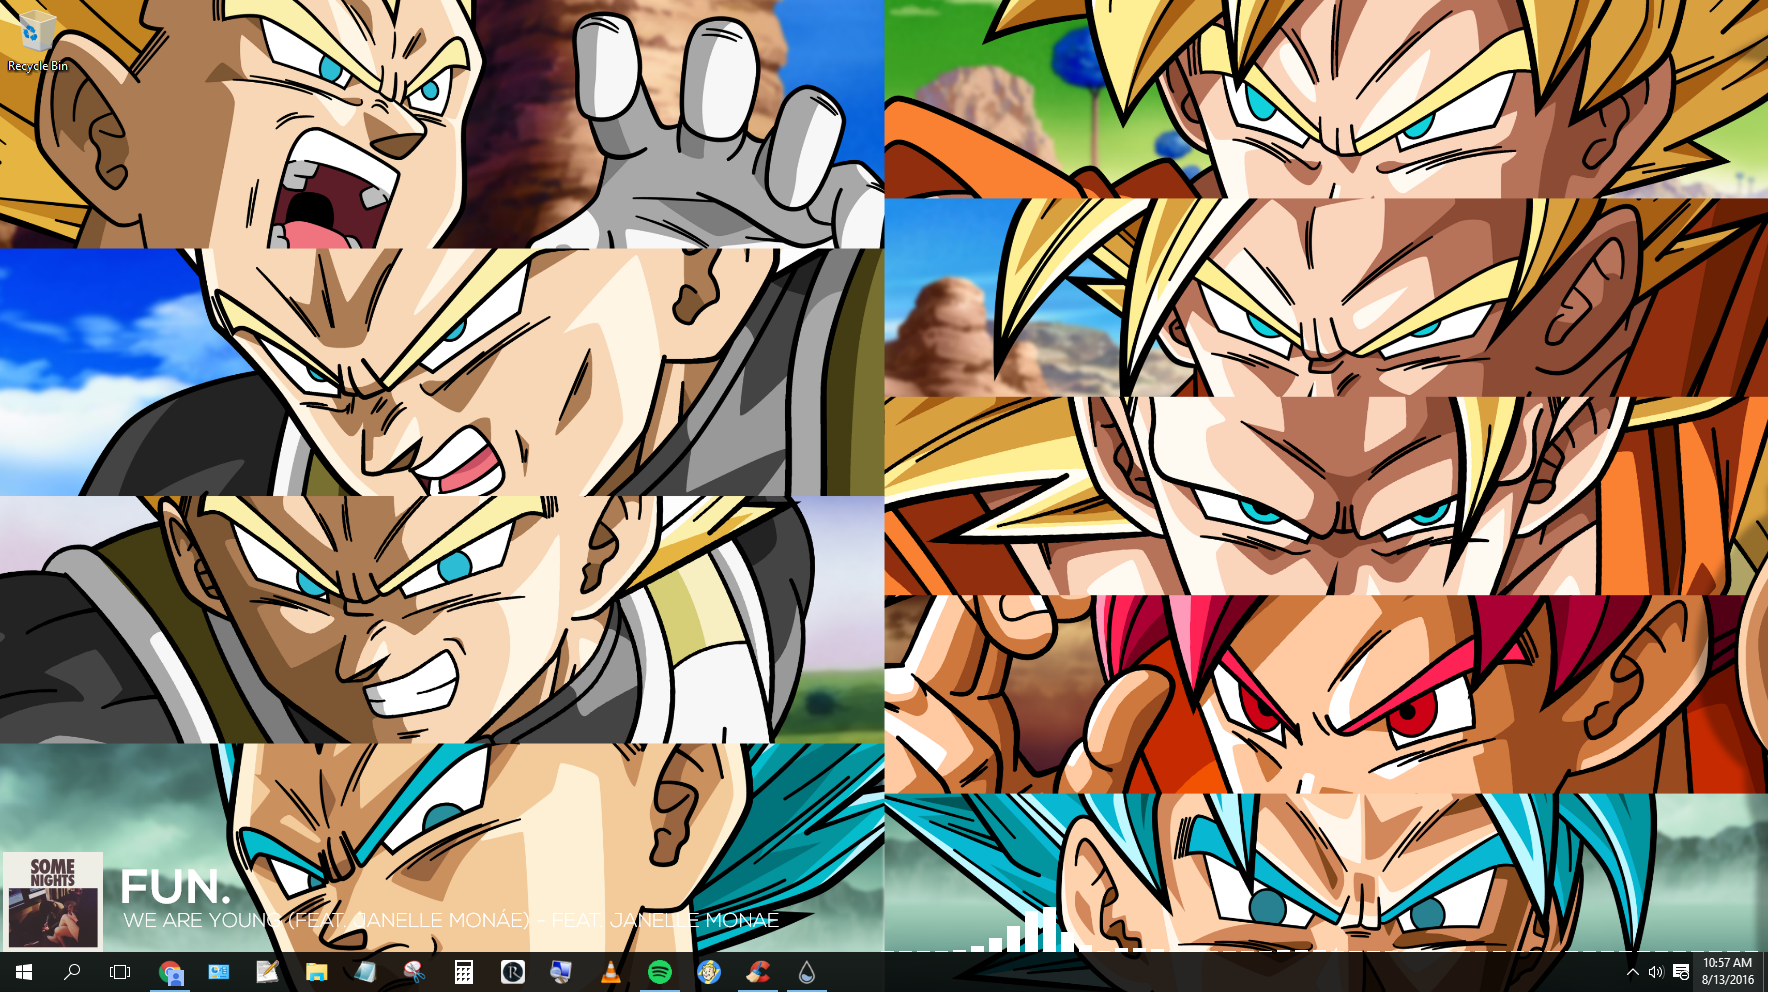Switch to Spotify in the taskbar
The image size is (1768, 992).
tap(659, 972)
